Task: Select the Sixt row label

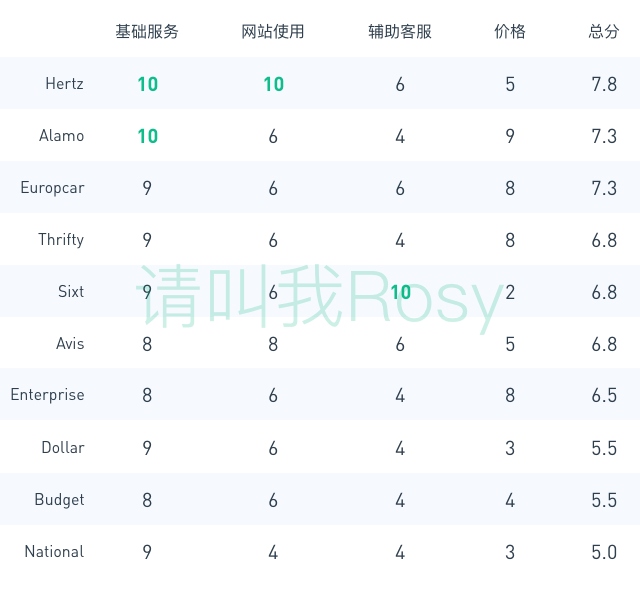Action: (71, 291)
